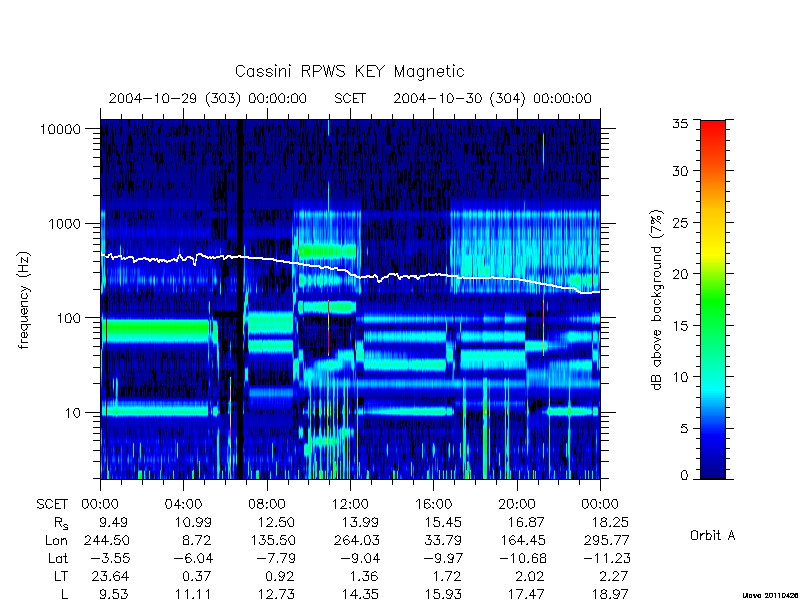The width and height of the screenshot is (800, 600).
Task: Click the Lon value "33.79"
Action: pos(441,540)
